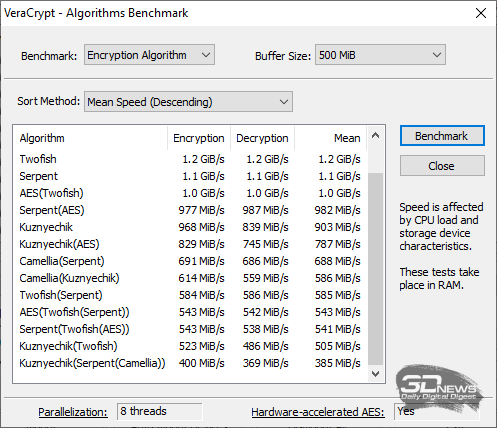Sort by the Algorithm column header

coord(91,138)
